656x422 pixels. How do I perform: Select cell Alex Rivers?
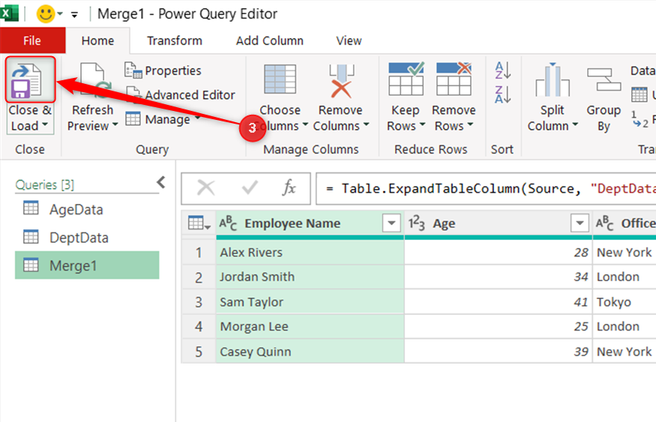tap(310, 252)
